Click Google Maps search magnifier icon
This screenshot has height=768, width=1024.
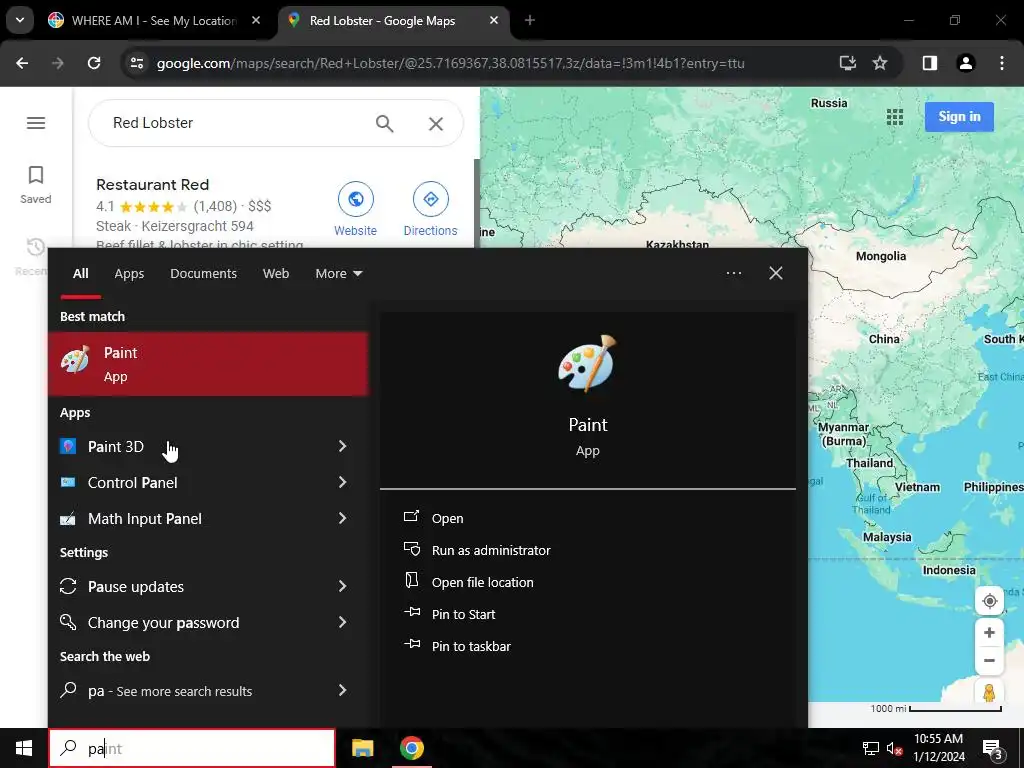coord(384,123)
